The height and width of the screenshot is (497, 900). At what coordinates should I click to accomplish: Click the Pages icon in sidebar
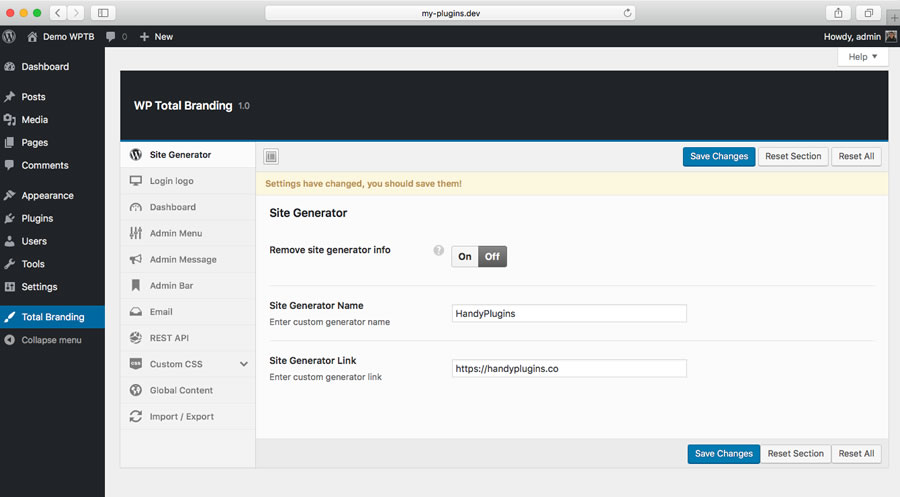tap(9, 142)
